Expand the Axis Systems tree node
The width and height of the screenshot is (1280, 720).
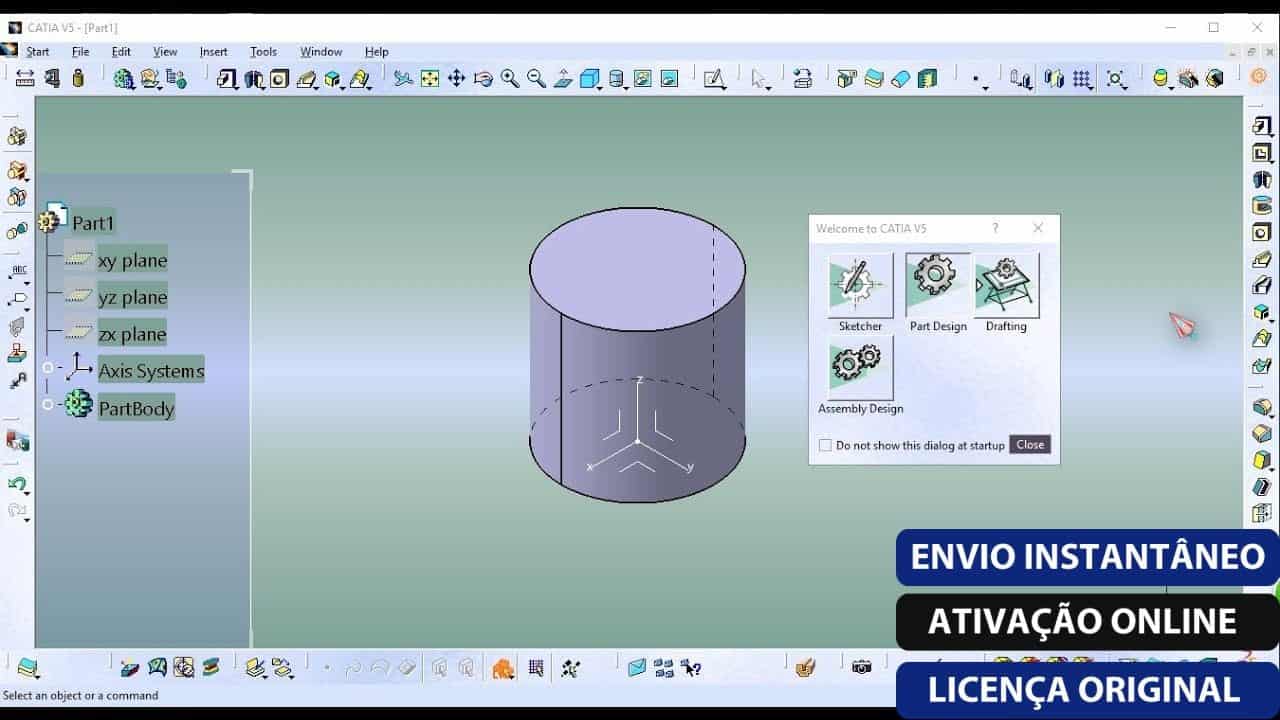47,368
